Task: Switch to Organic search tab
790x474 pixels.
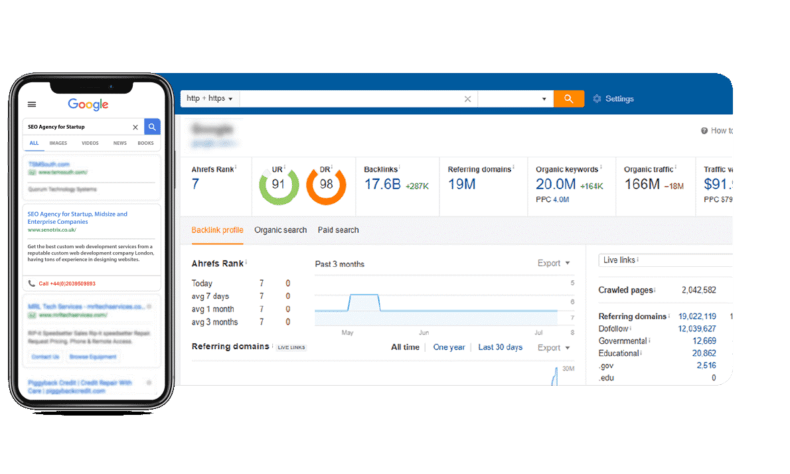Action: pyautogui.click(x=280, y=230)
